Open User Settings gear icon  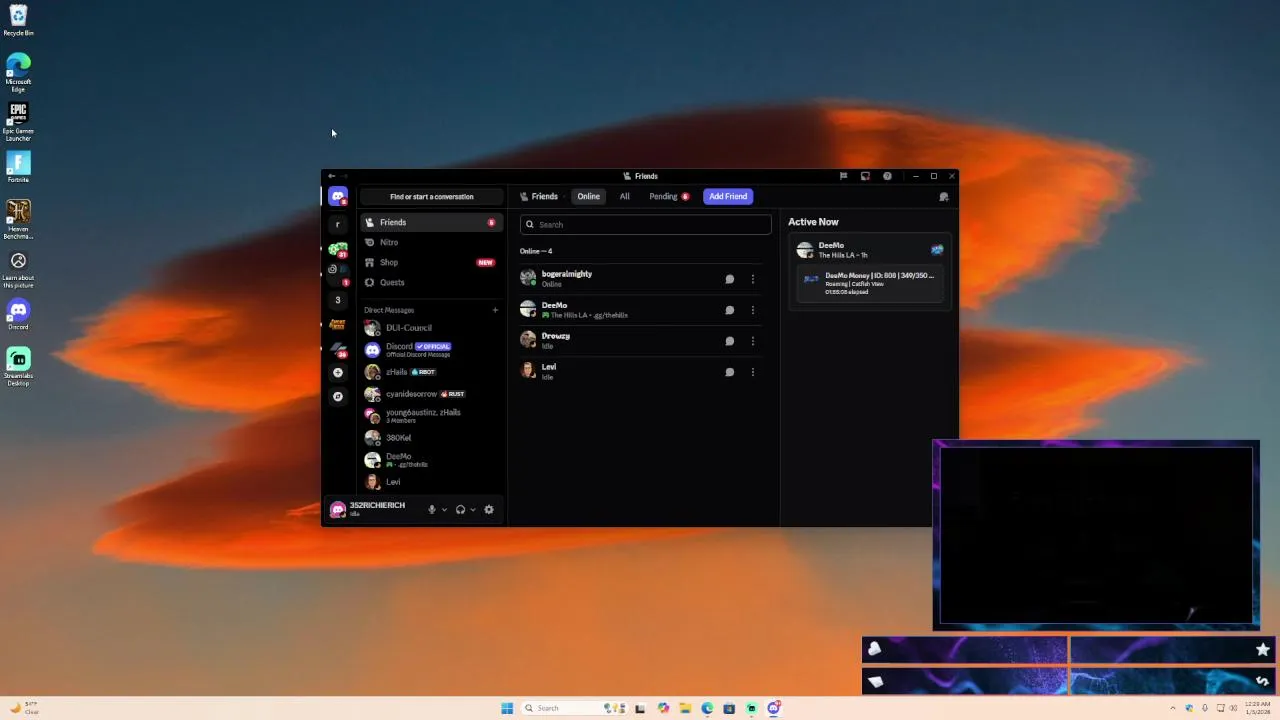click(x=489, y=510)
